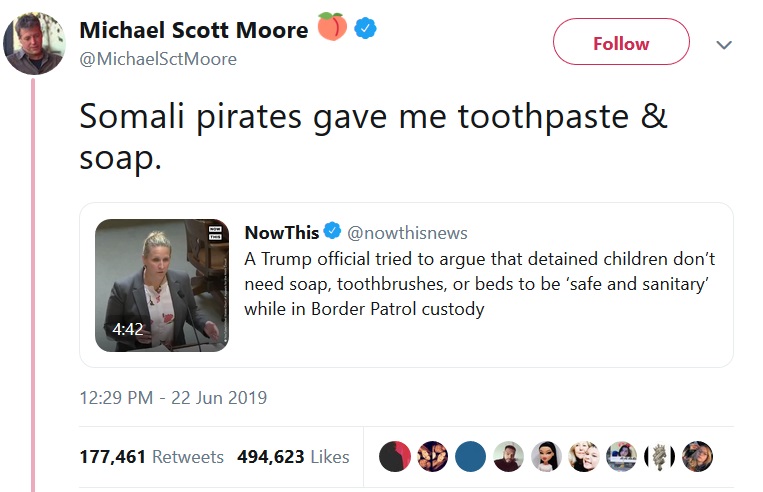The height and width of the screenshot is (492, 763).
Task: Click the last liker avatar with glasses
Action: 698,456
